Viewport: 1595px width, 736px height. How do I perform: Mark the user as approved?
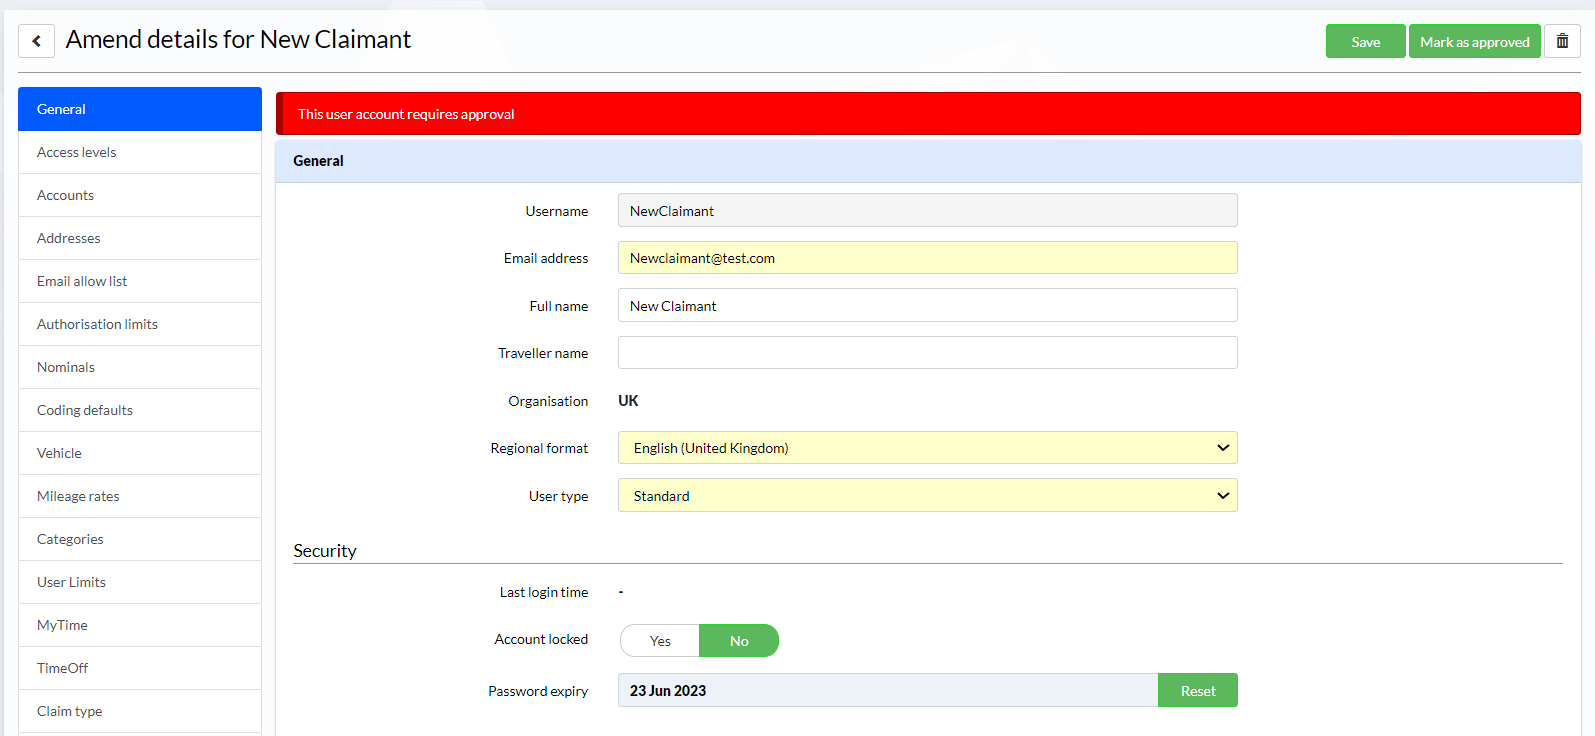(1474, 41)
